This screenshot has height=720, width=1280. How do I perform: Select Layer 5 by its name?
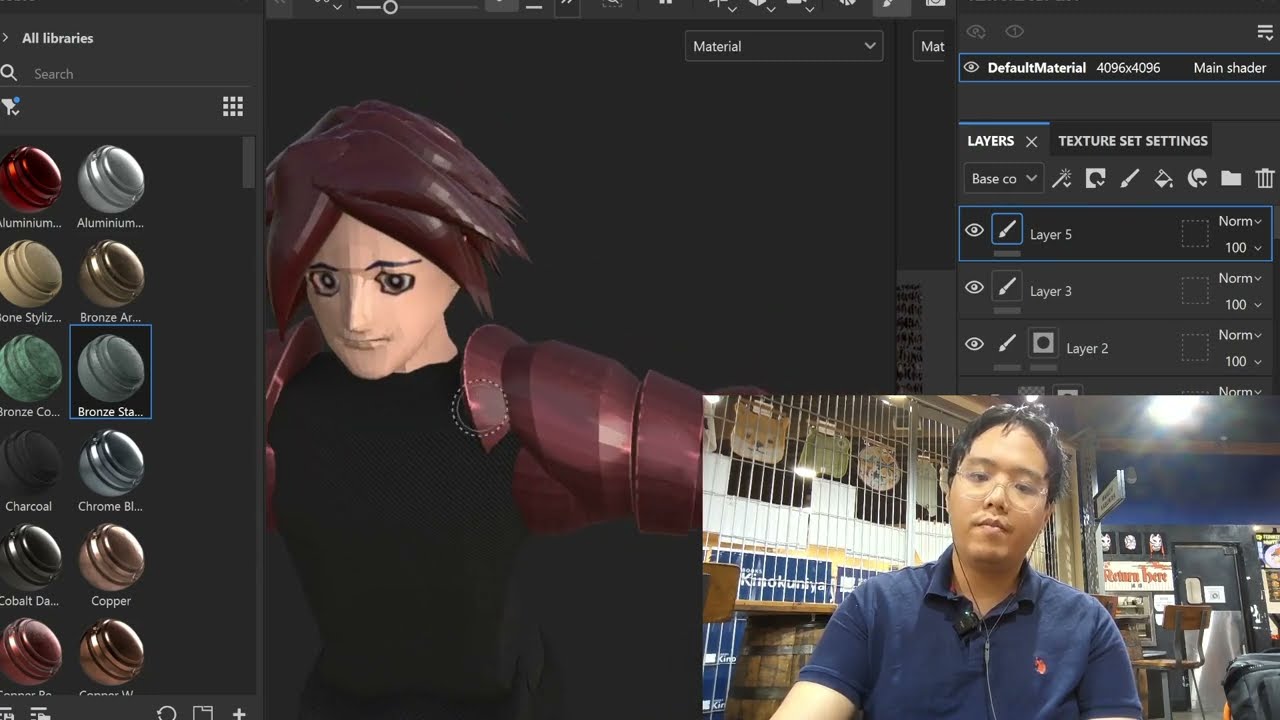1051,234
